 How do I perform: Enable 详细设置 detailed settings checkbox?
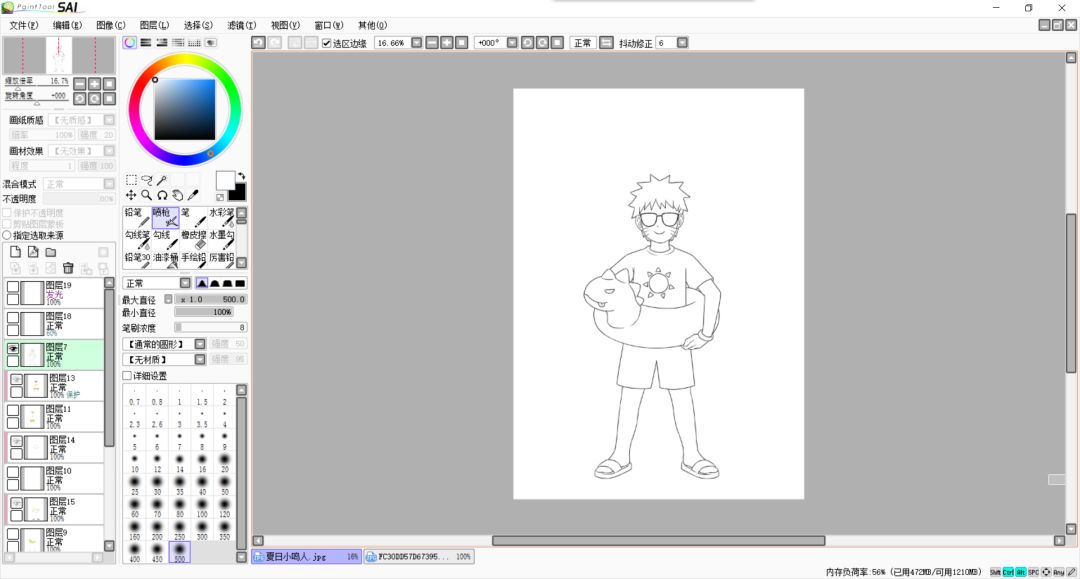pyautogui.click(x=127, y=376)
